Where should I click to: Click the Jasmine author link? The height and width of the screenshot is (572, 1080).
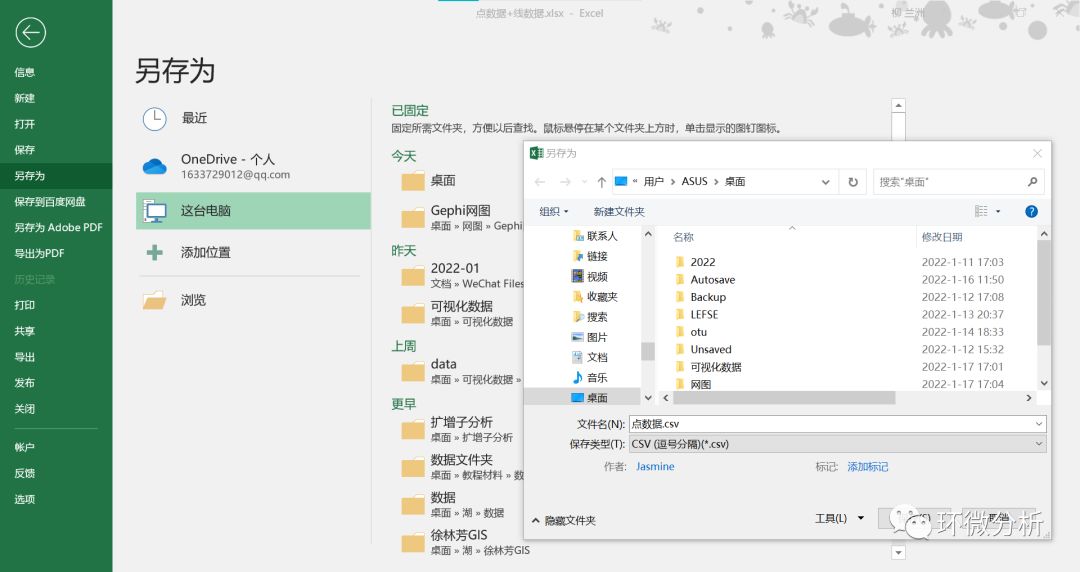coord(655,467)
